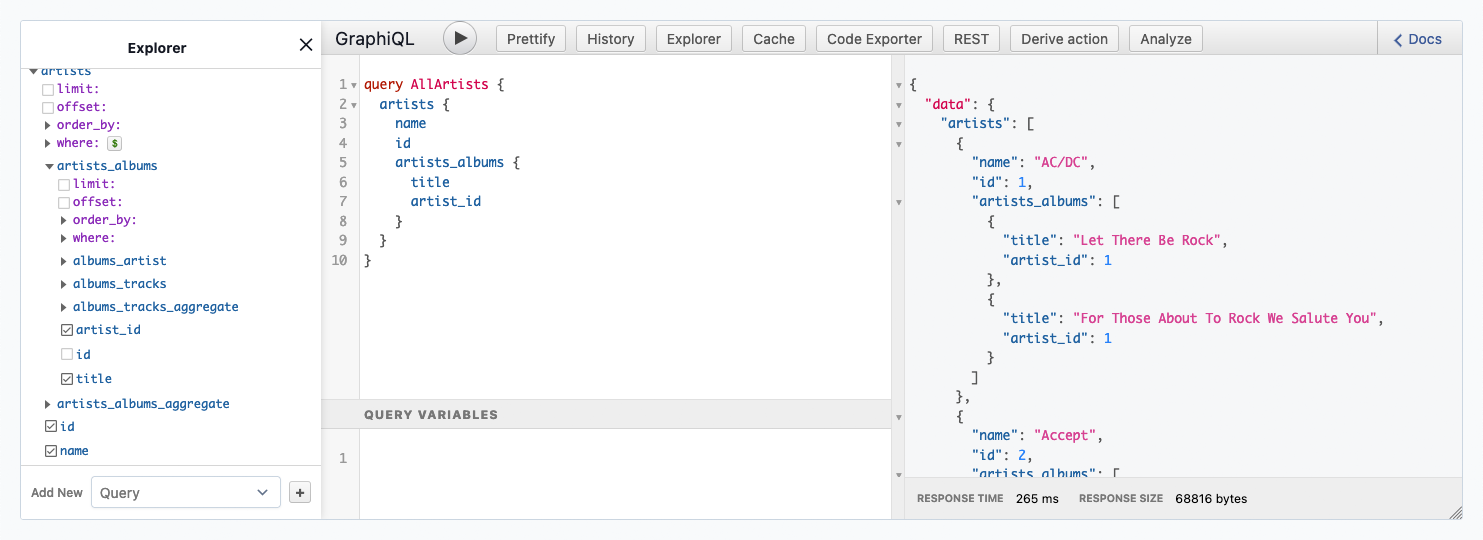The image size is (1483, 540).
Task: Run the query with the play button
Action: pyautogui.click(x=460, y=38)
